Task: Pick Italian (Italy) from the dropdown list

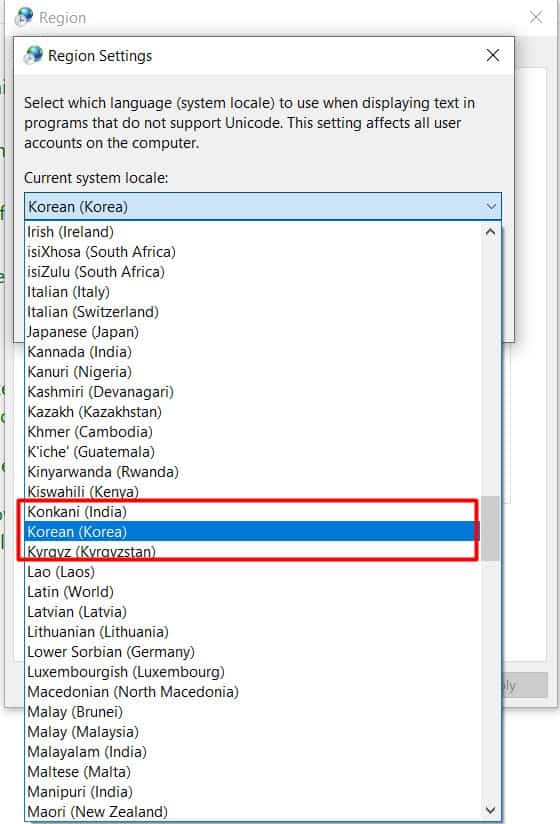Action: point(253,292)
